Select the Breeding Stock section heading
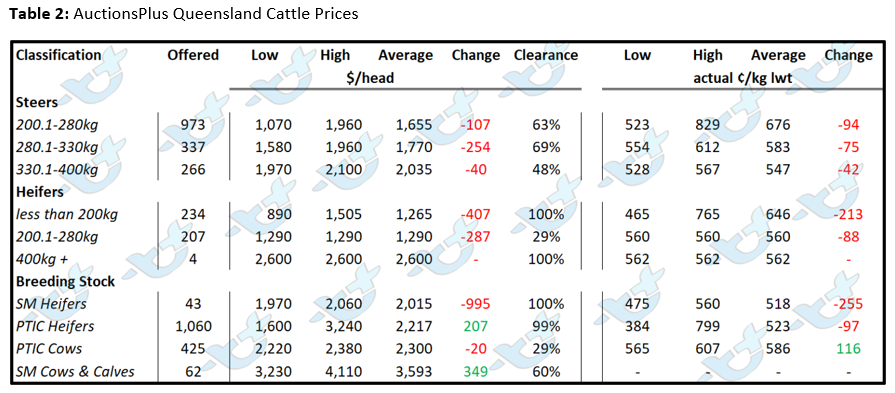Screen dimensions: 895x393 tap(66, 282)
